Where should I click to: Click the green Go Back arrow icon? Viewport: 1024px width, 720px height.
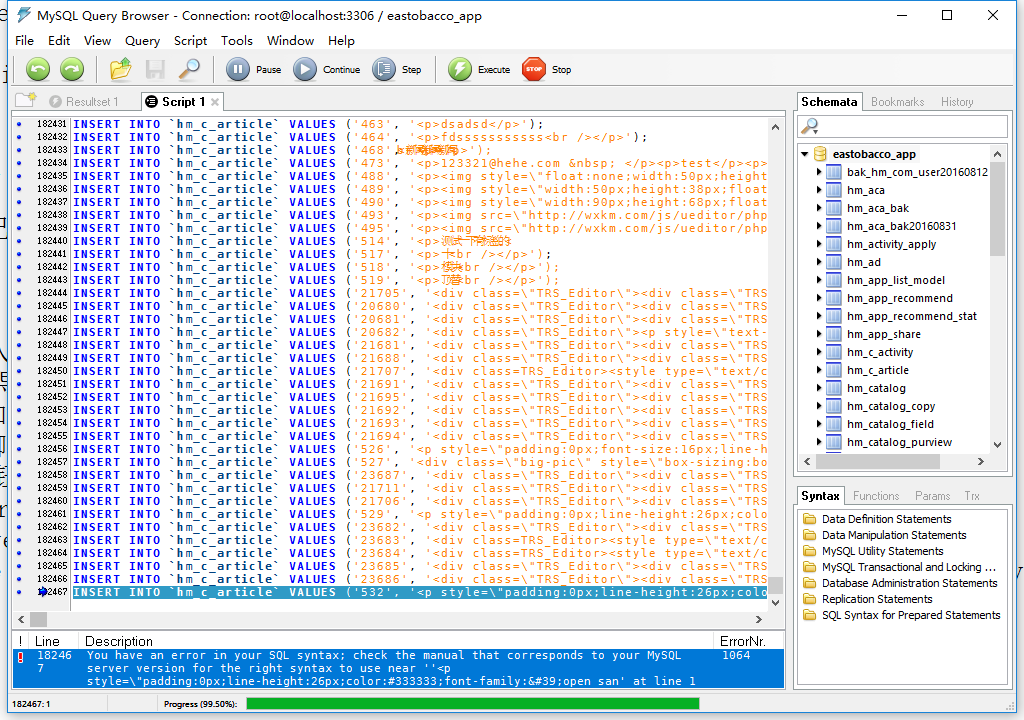pos(38,69)
